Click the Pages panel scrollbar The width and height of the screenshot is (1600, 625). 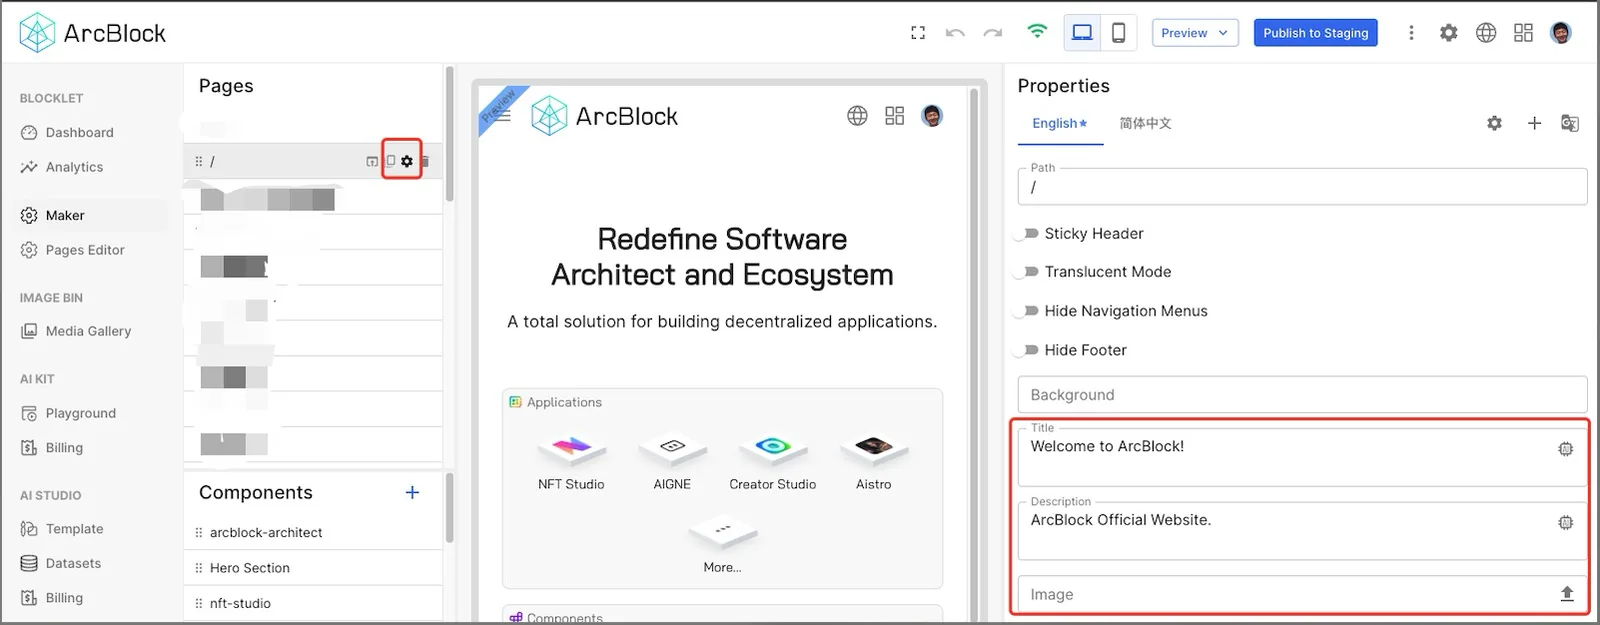[x=450, y=134]
